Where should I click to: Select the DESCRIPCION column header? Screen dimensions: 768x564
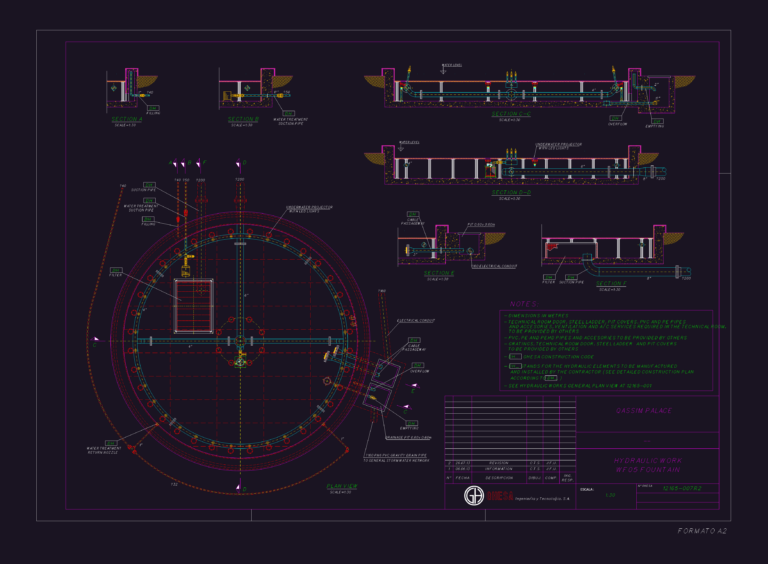[499, 478]
